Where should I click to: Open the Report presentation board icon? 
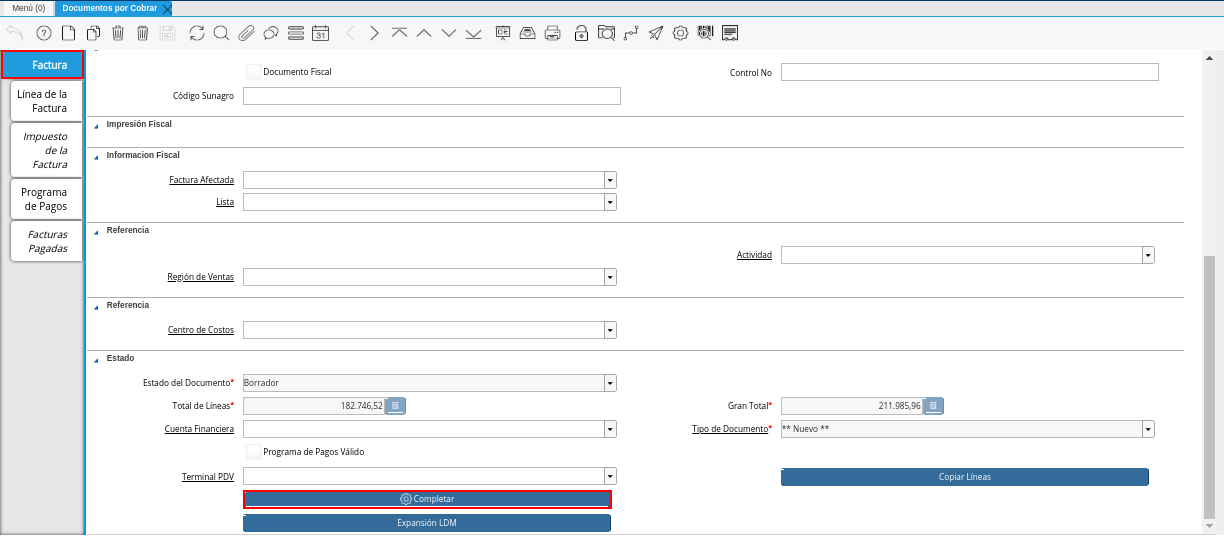pos(503,33)
